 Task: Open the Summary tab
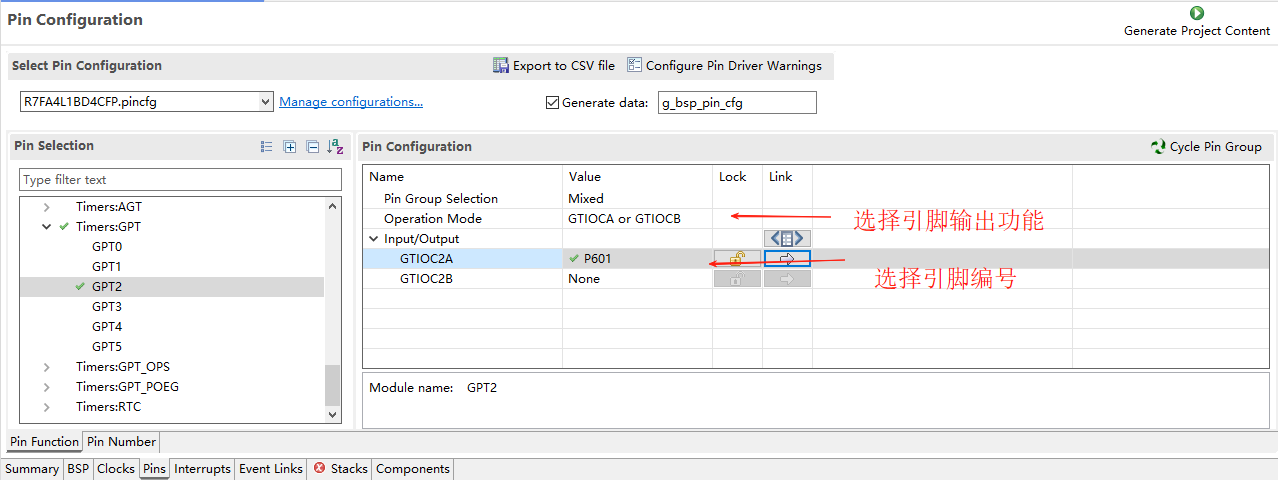point(32,469)
